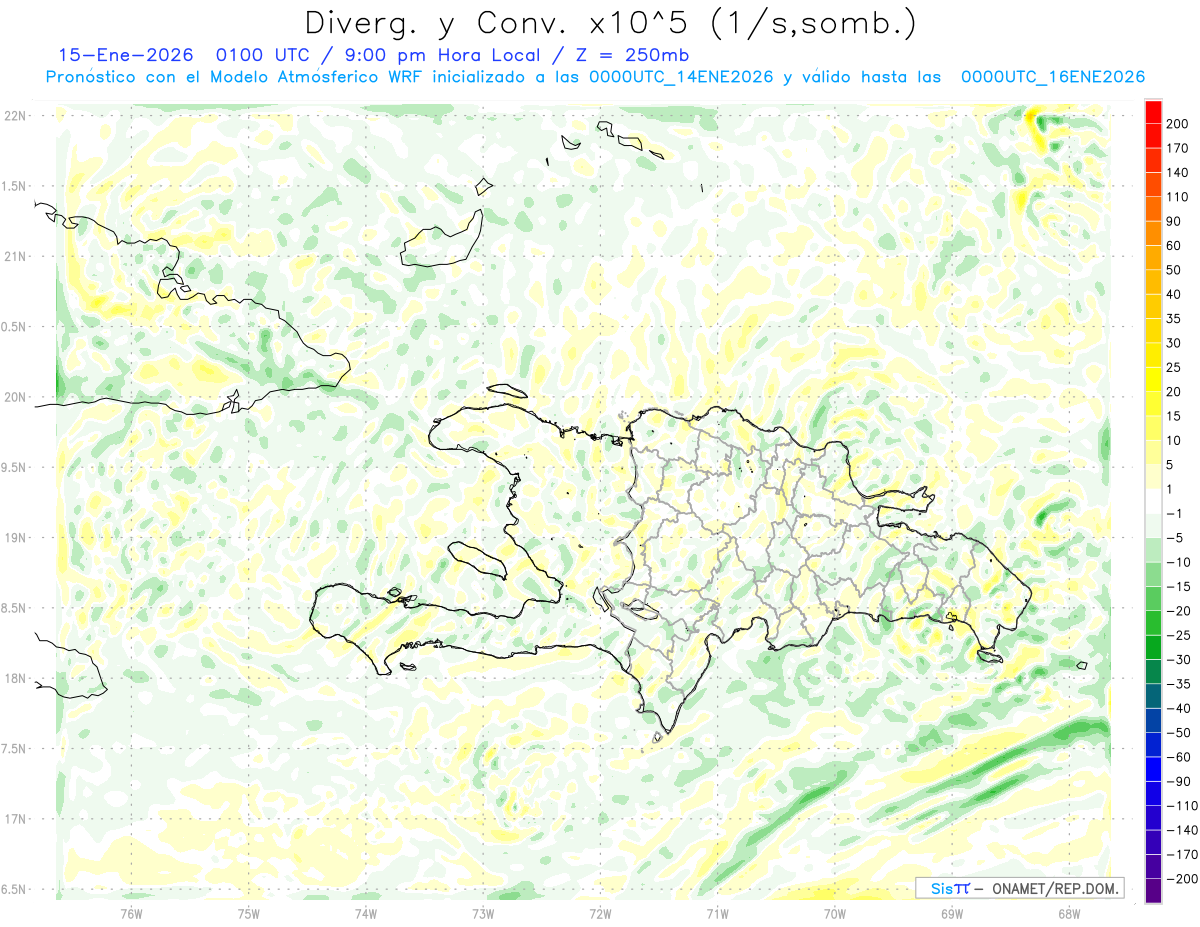Click the -60 colorbar value

[1177, 758]
